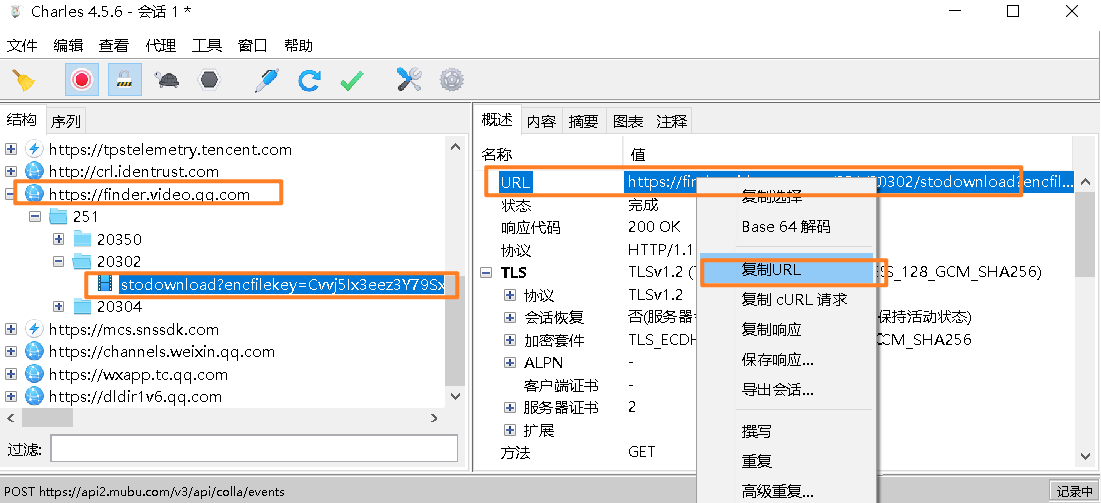This screenshot has width=1101, height=503.
Task: Open the 窗口 menu
Action: tap(253, 46)
